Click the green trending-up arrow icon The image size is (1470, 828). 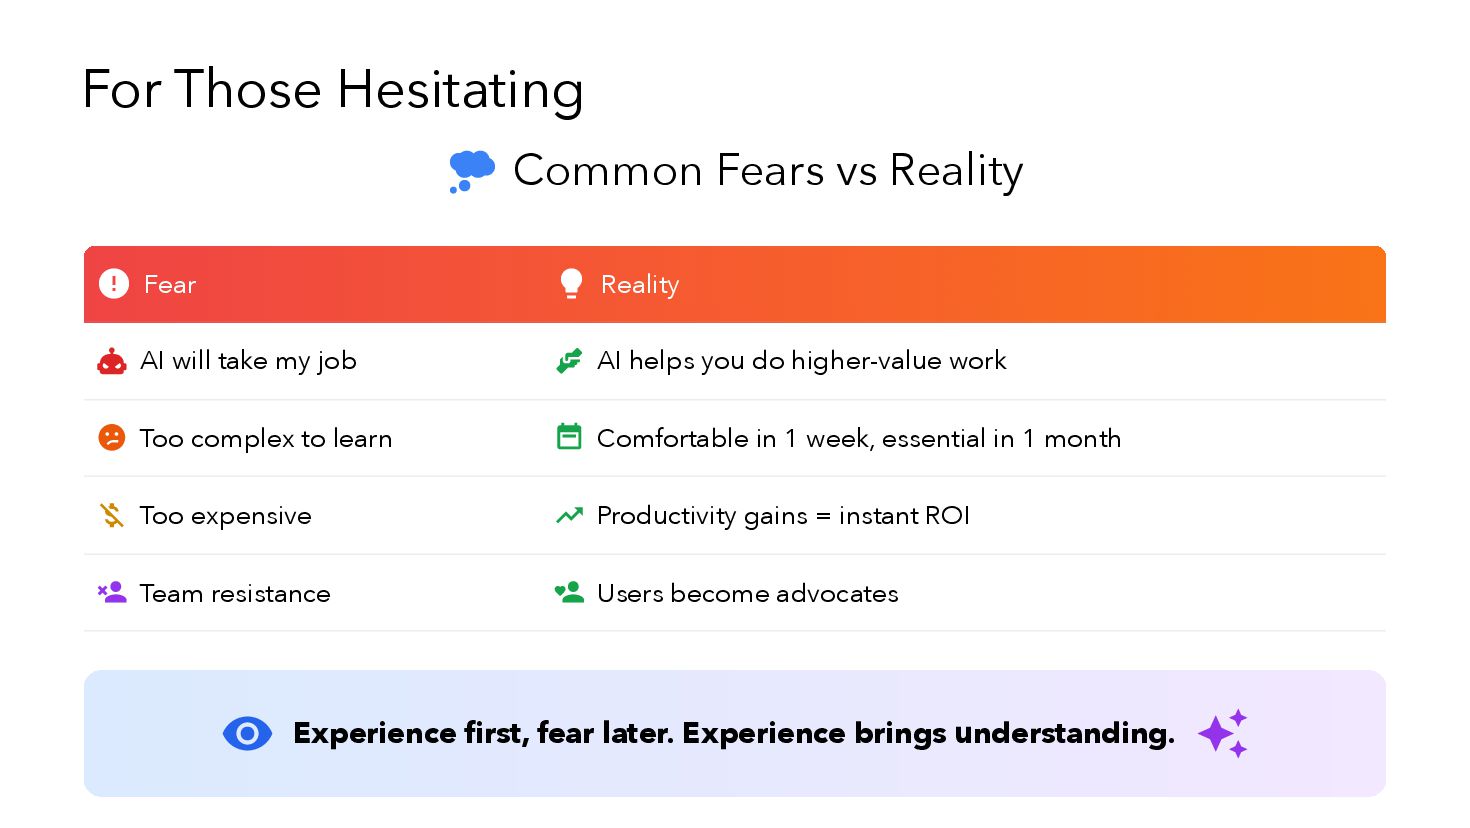pyautogui.click(x=569, y=516)
